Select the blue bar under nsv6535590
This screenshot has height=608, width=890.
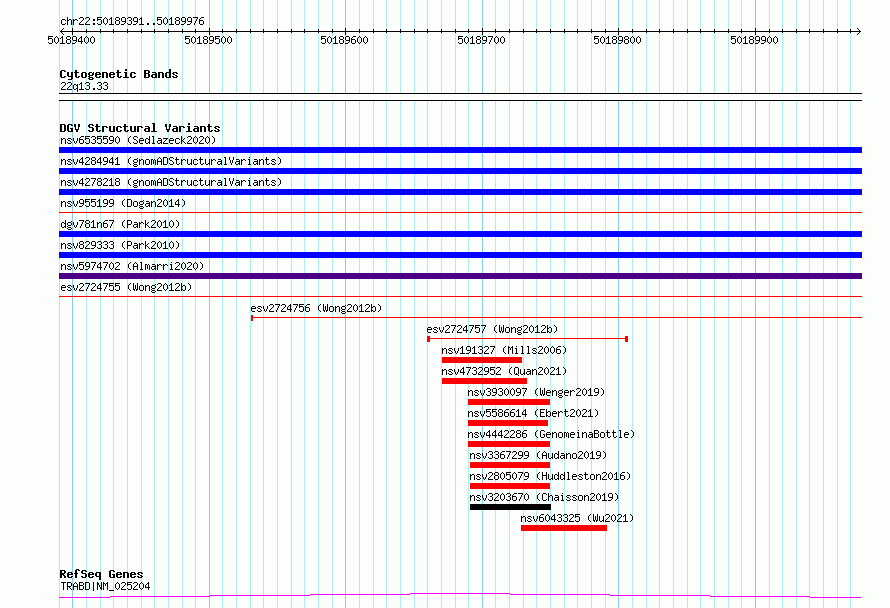[460, 150]
